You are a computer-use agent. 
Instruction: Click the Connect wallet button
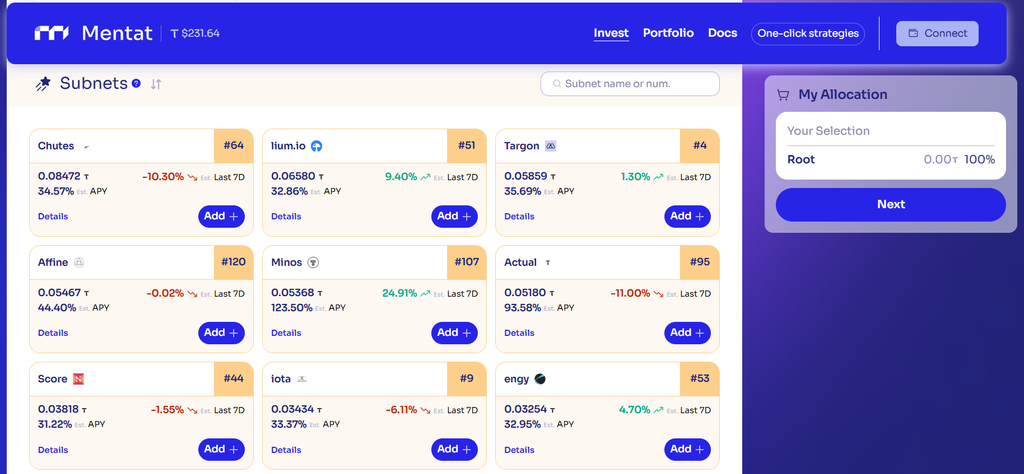click(937, 33)
